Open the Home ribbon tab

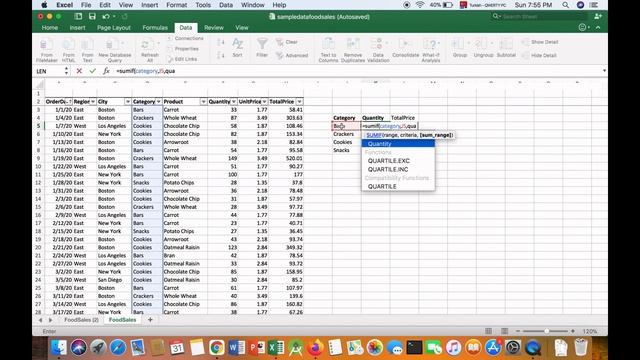pyautogui.click(x=50, y=28)
